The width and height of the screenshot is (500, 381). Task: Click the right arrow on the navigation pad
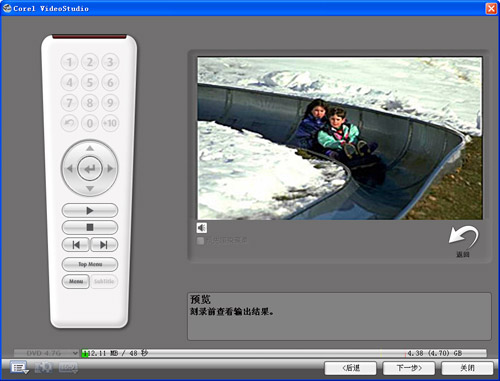coord(110,169)
